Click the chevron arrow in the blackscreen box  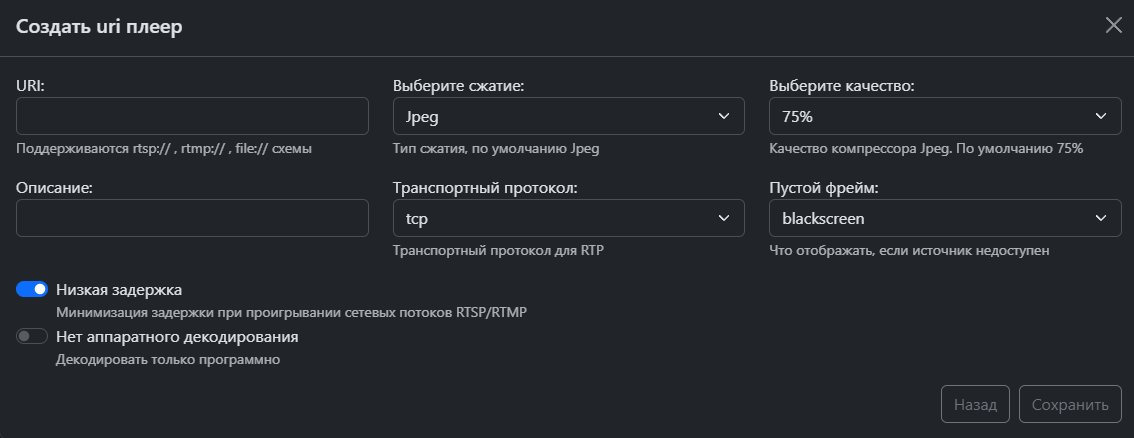(1101, 218)
